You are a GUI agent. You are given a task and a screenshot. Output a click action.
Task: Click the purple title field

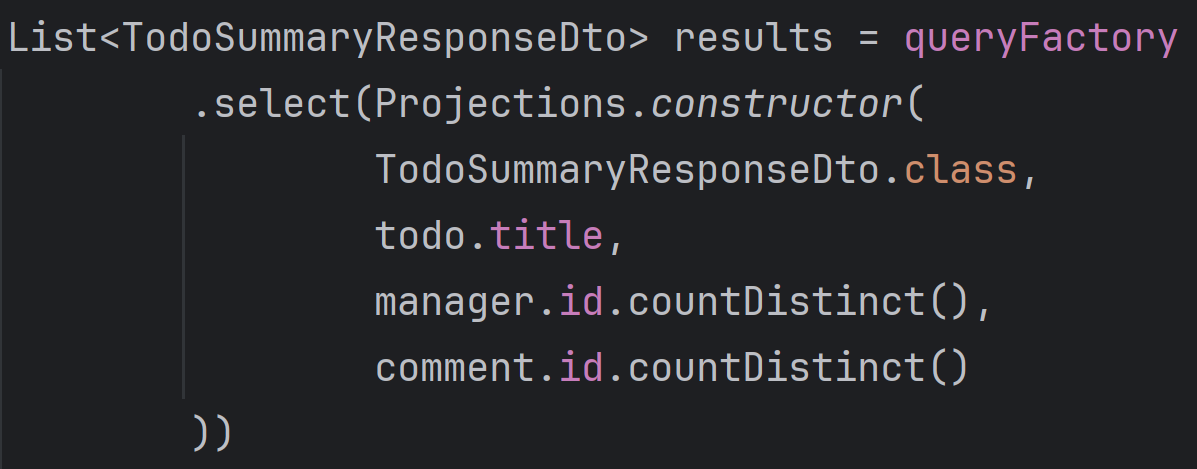[x=546, y=236]
